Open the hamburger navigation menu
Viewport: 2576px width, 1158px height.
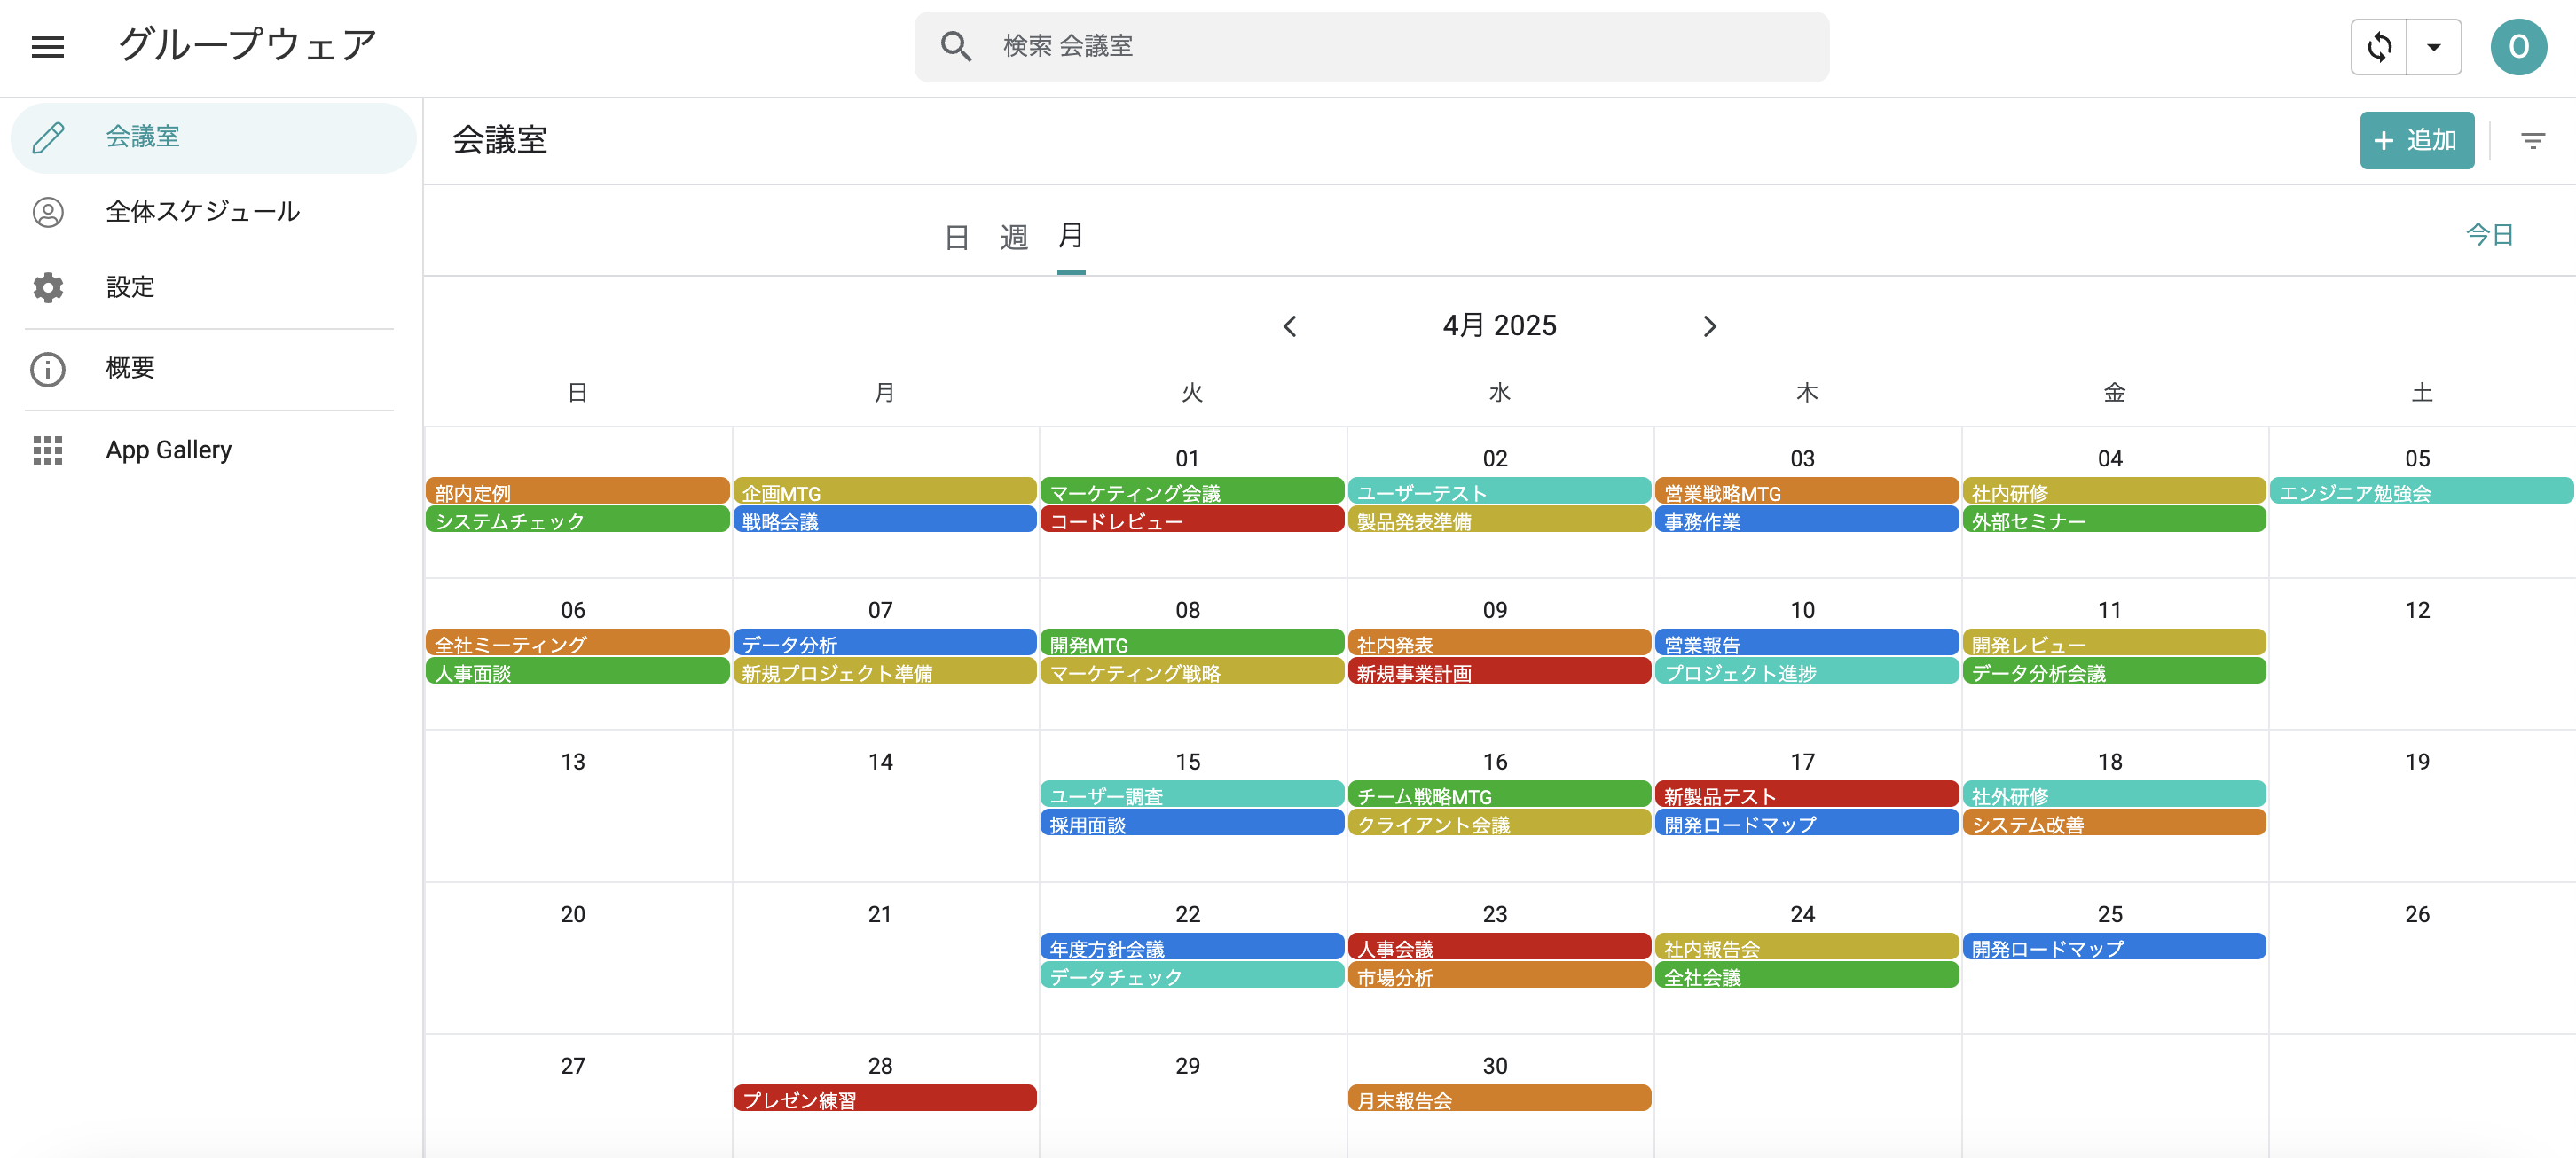[48, 47]
